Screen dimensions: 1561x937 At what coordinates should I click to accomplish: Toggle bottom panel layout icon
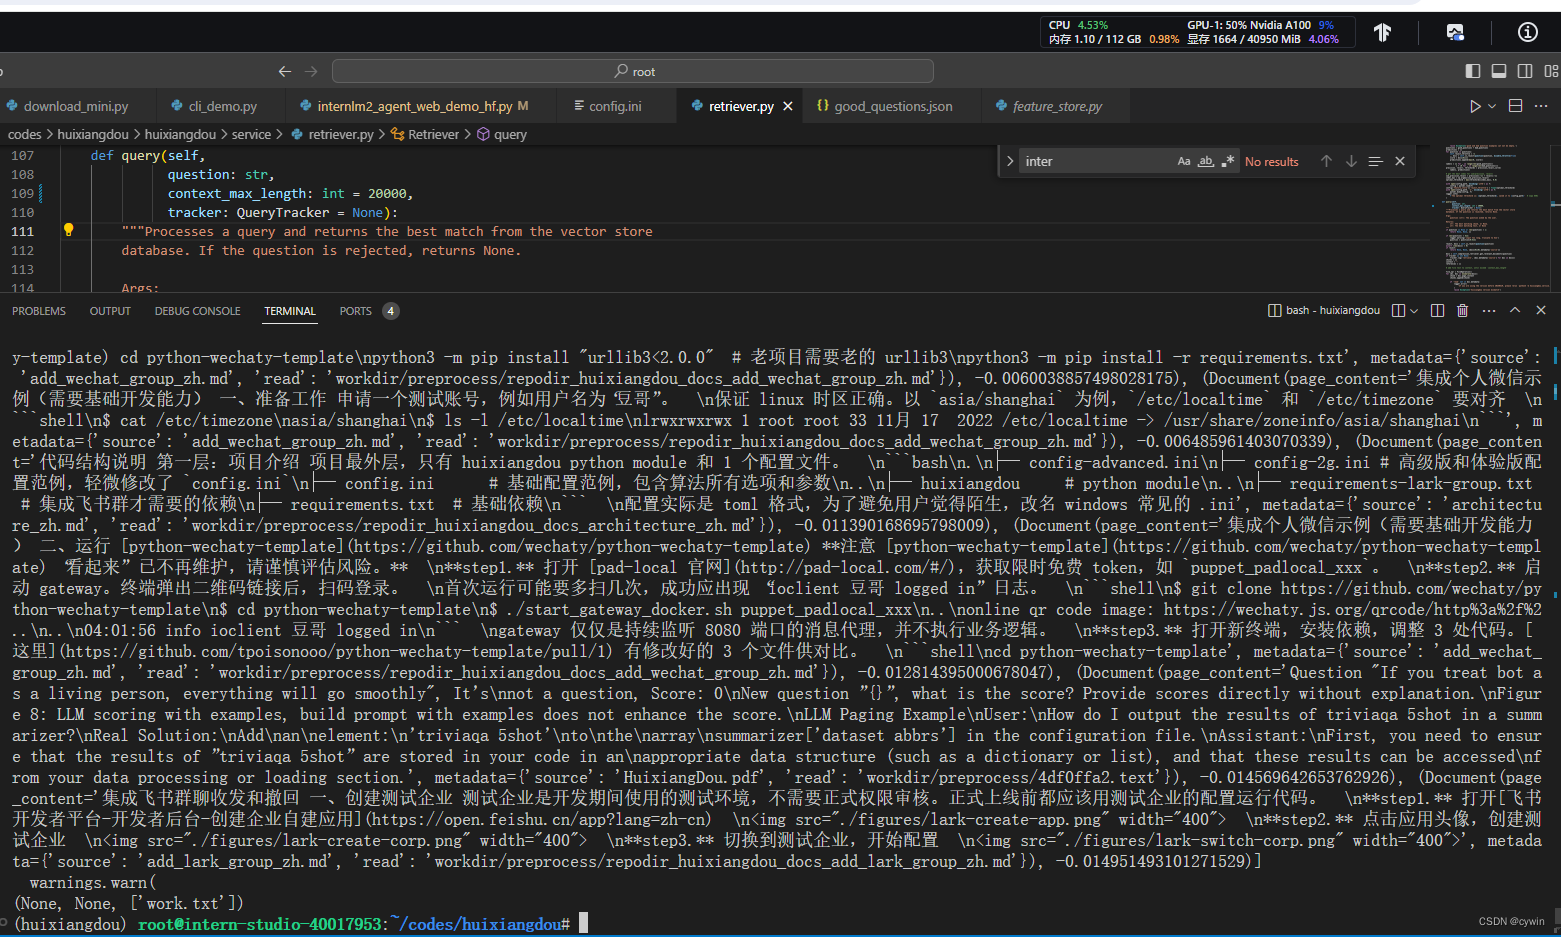[1498, 71]
